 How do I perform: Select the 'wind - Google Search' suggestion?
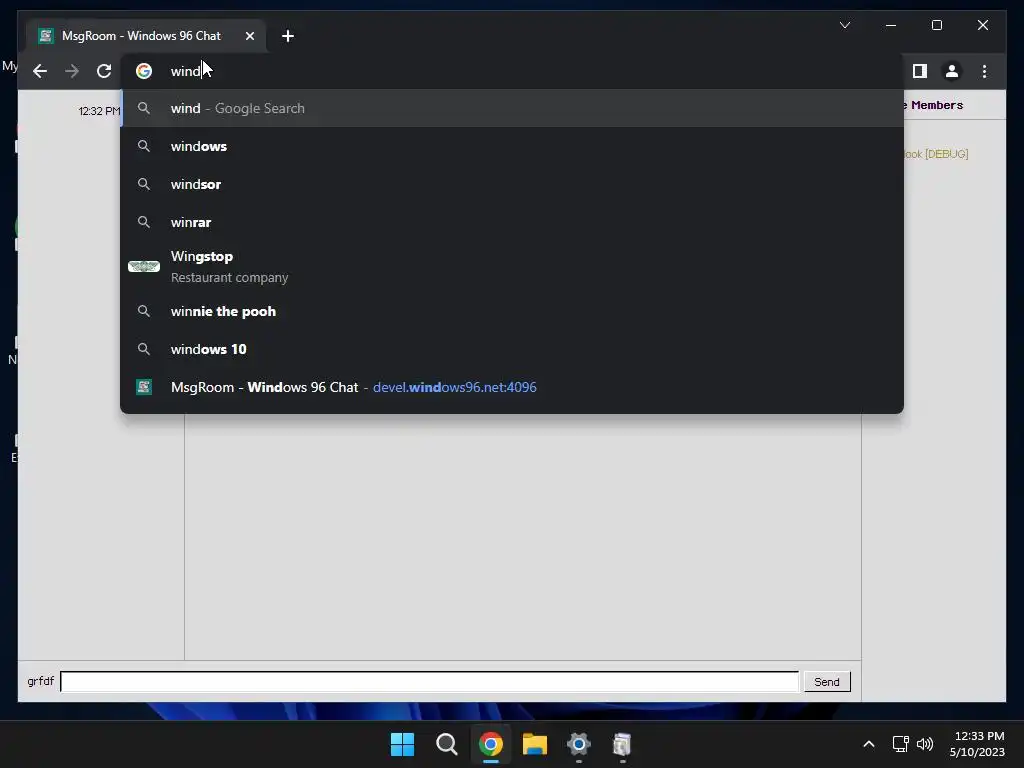pyautogui.click(x=513, y=108)
